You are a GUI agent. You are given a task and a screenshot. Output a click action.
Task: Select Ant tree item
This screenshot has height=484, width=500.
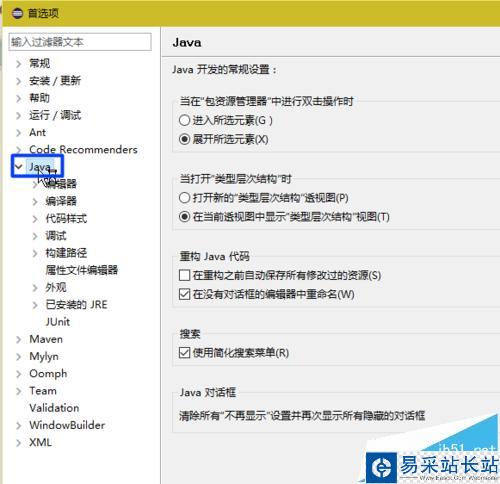[x=37, y=132]
